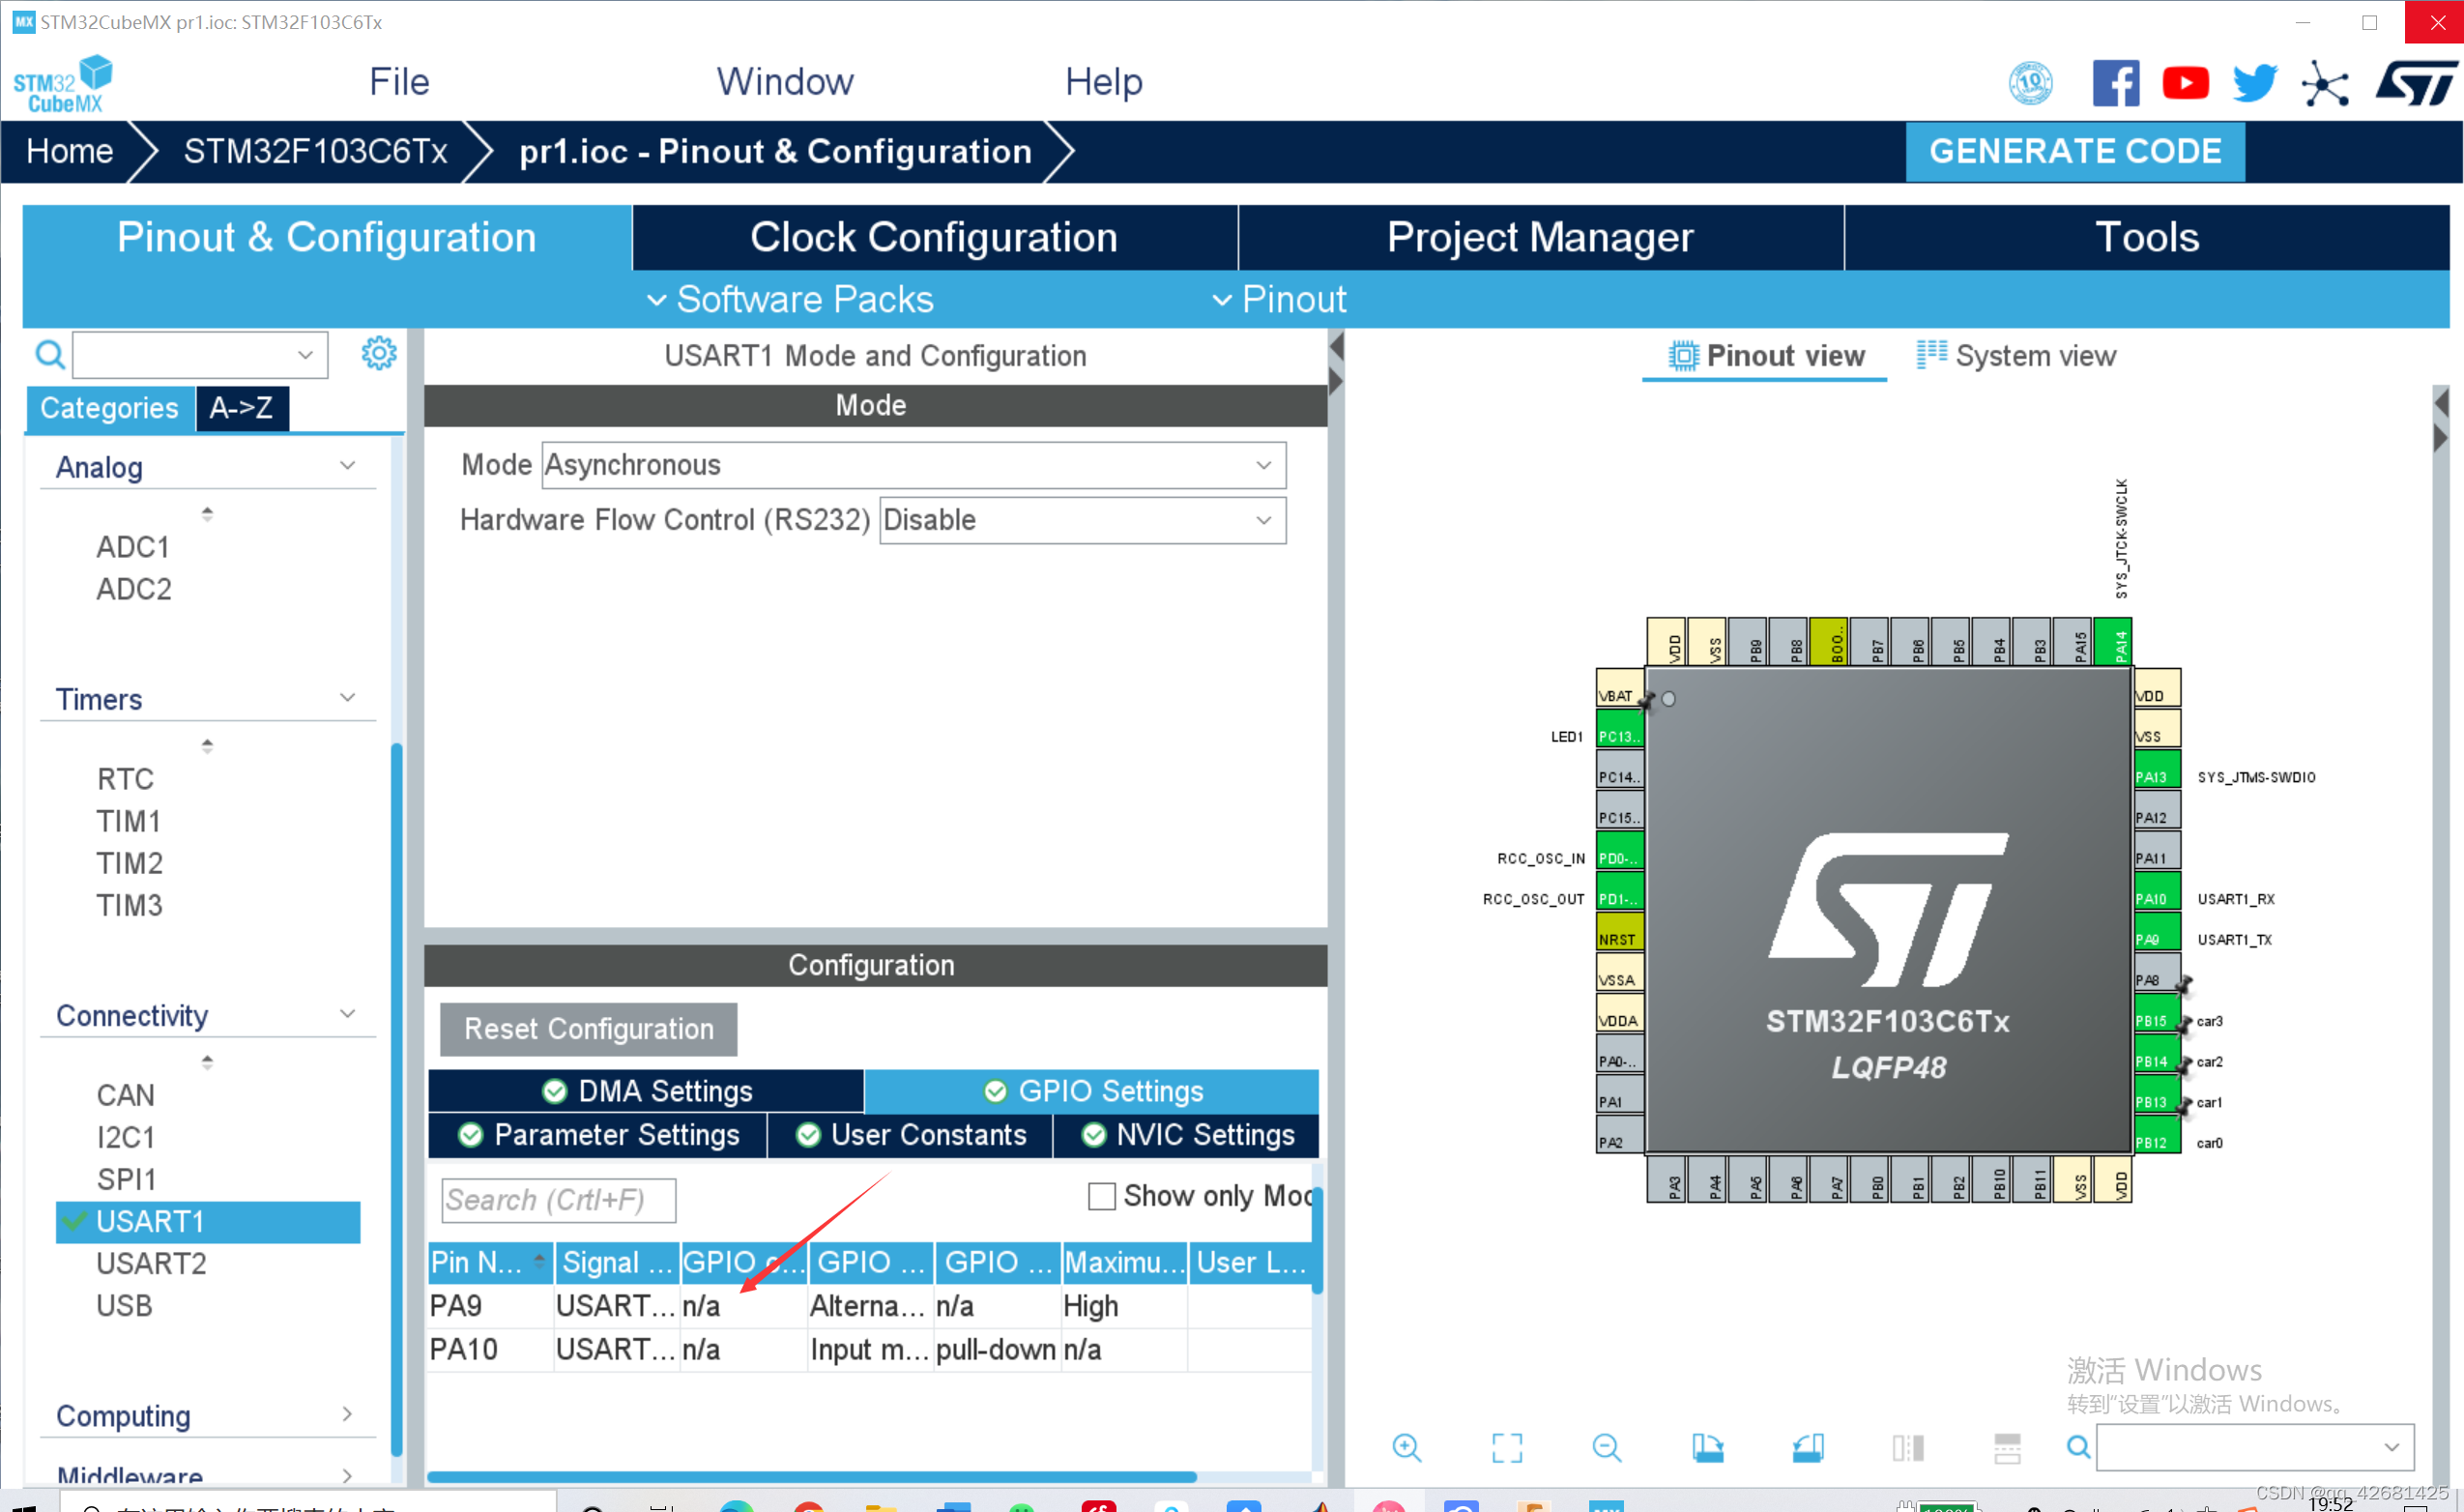Expand the Pinout menu
The image size is (2464, 1512).
point(1279,299)
